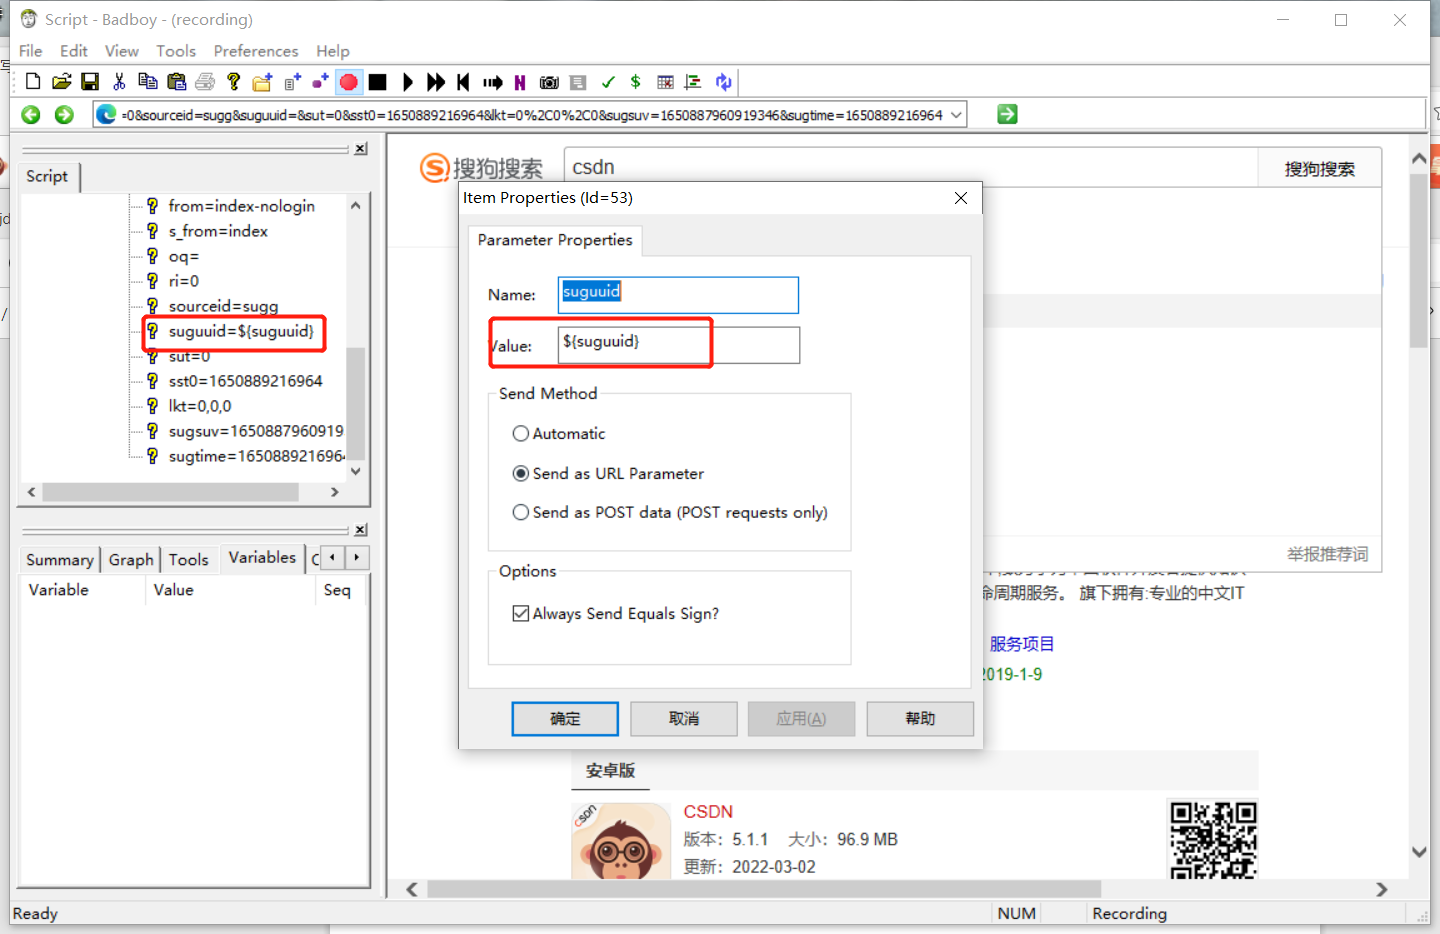Open a saved script via Open folder icon
The image size is (1440, 934).
coord(61,82)
